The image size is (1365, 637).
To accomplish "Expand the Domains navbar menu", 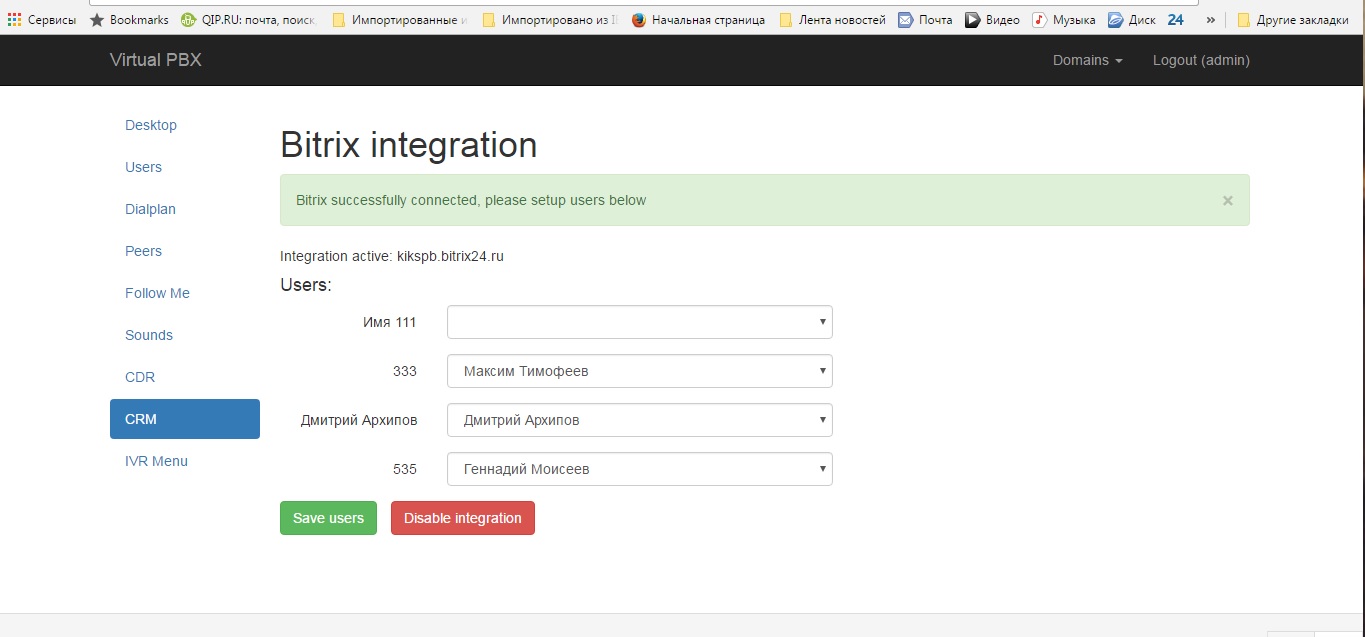I will pos(1087,60).
